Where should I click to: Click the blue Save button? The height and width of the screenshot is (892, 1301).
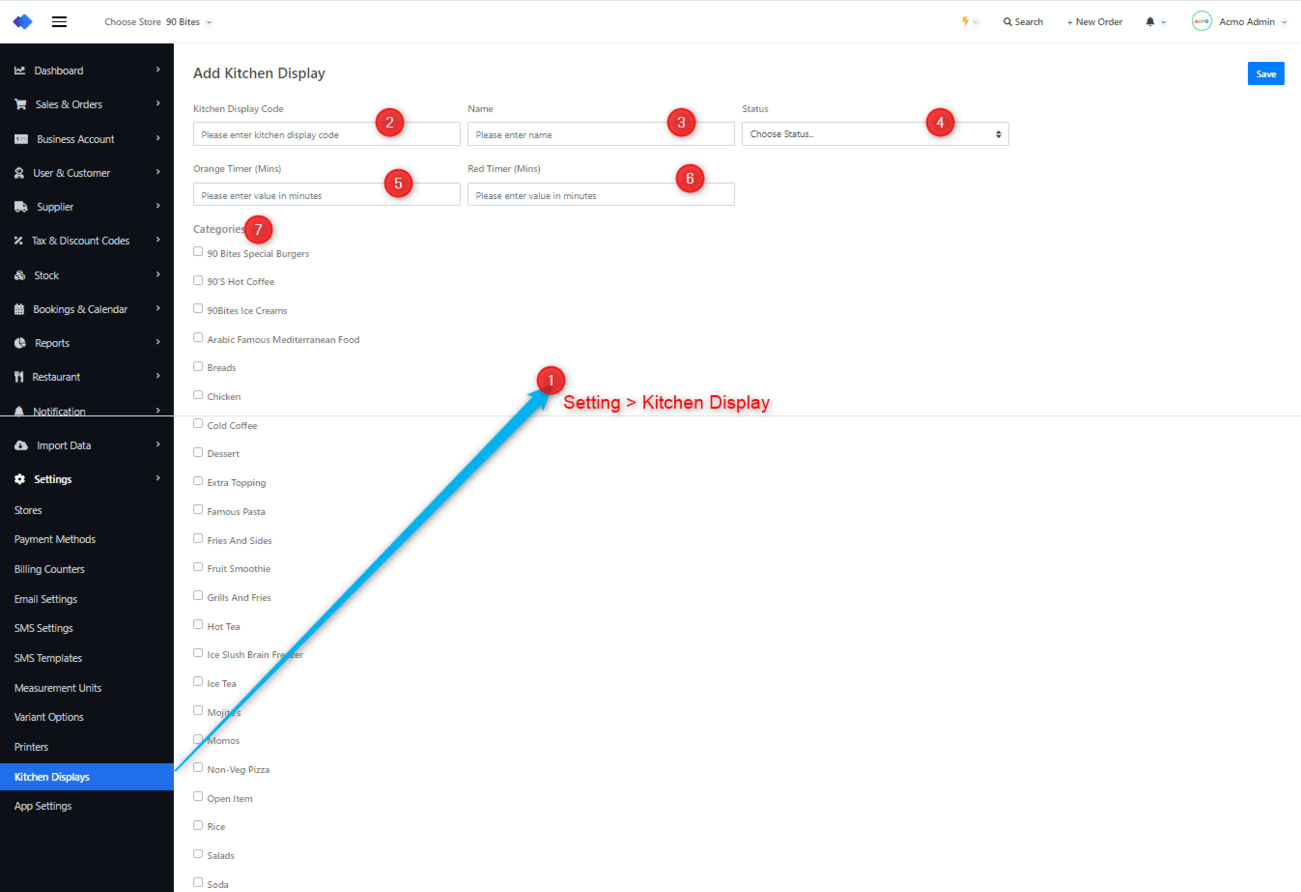point(1265,74)
